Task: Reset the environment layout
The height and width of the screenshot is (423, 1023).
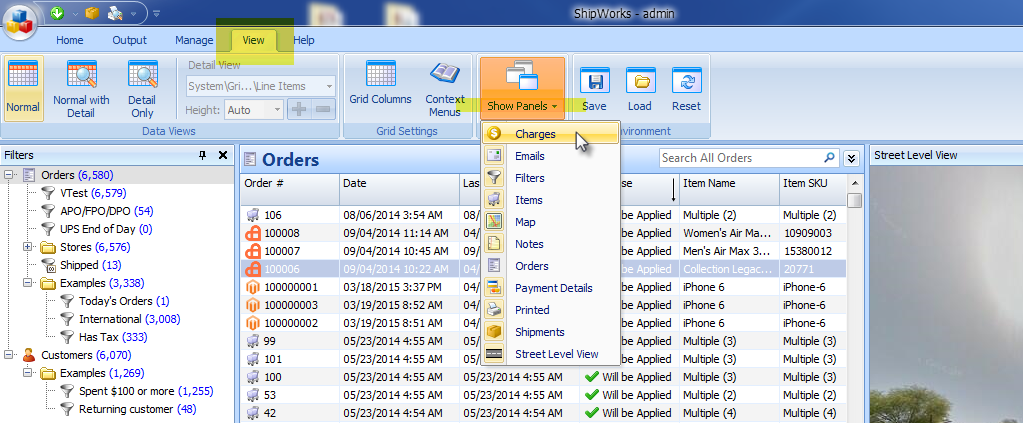Action: click(x=686, y=88)
